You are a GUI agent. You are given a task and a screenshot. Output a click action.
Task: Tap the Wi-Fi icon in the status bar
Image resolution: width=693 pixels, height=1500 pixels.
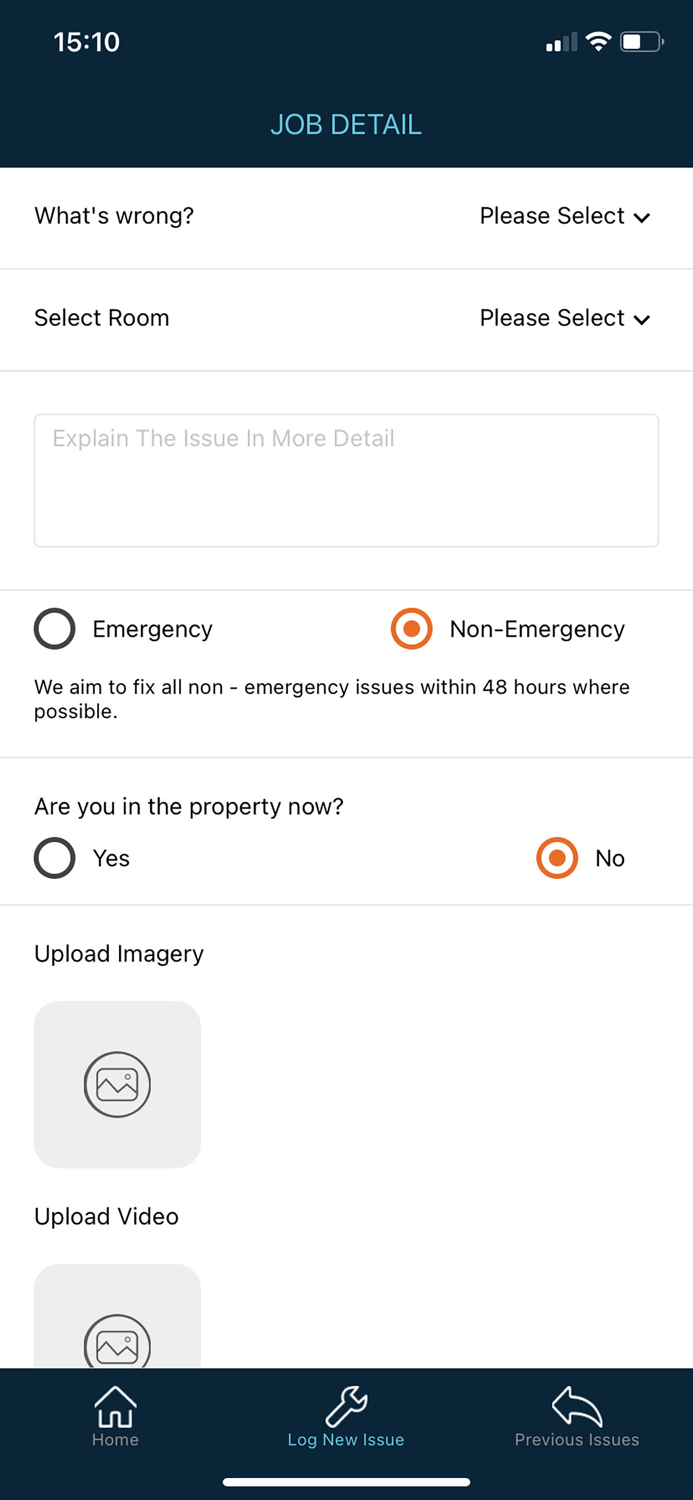pos(598,42)
